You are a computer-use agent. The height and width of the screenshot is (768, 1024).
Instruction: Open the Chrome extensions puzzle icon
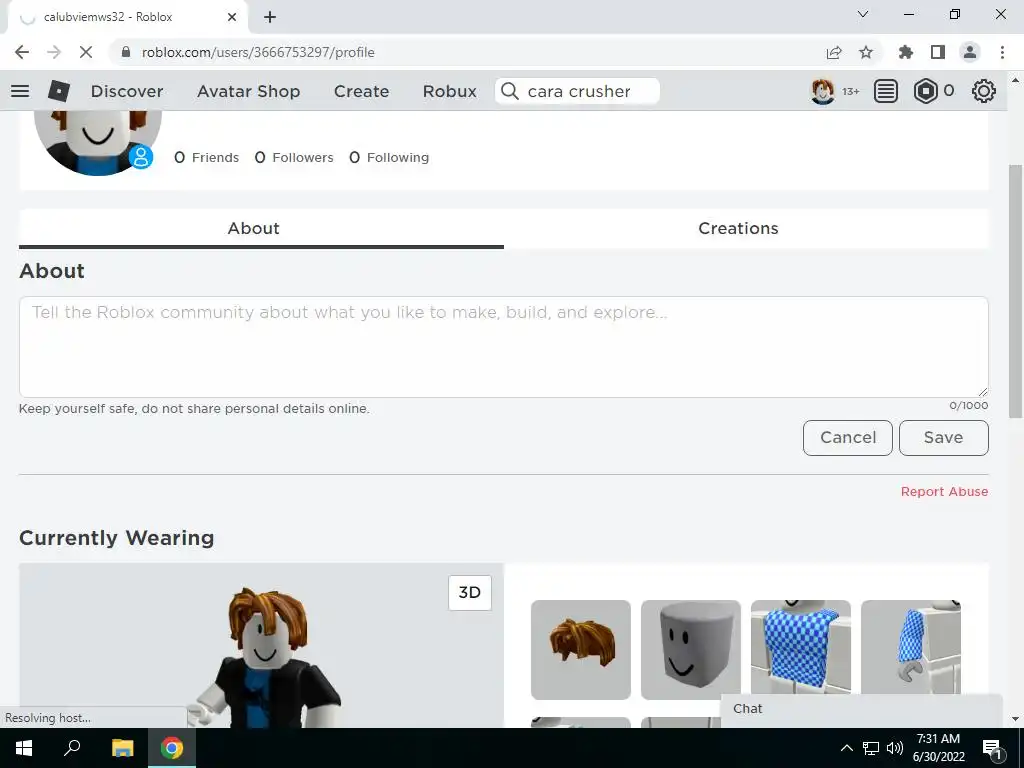[906, 52]
